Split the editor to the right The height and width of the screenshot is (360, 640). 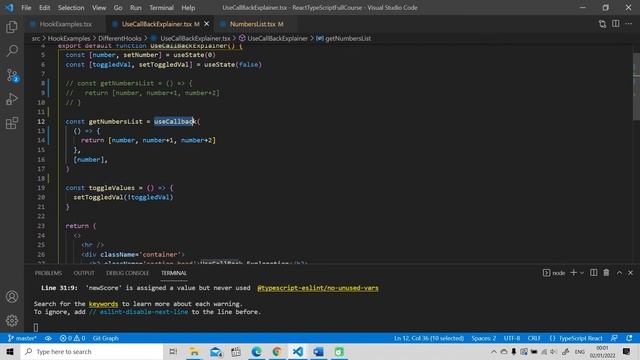[616, 24]
